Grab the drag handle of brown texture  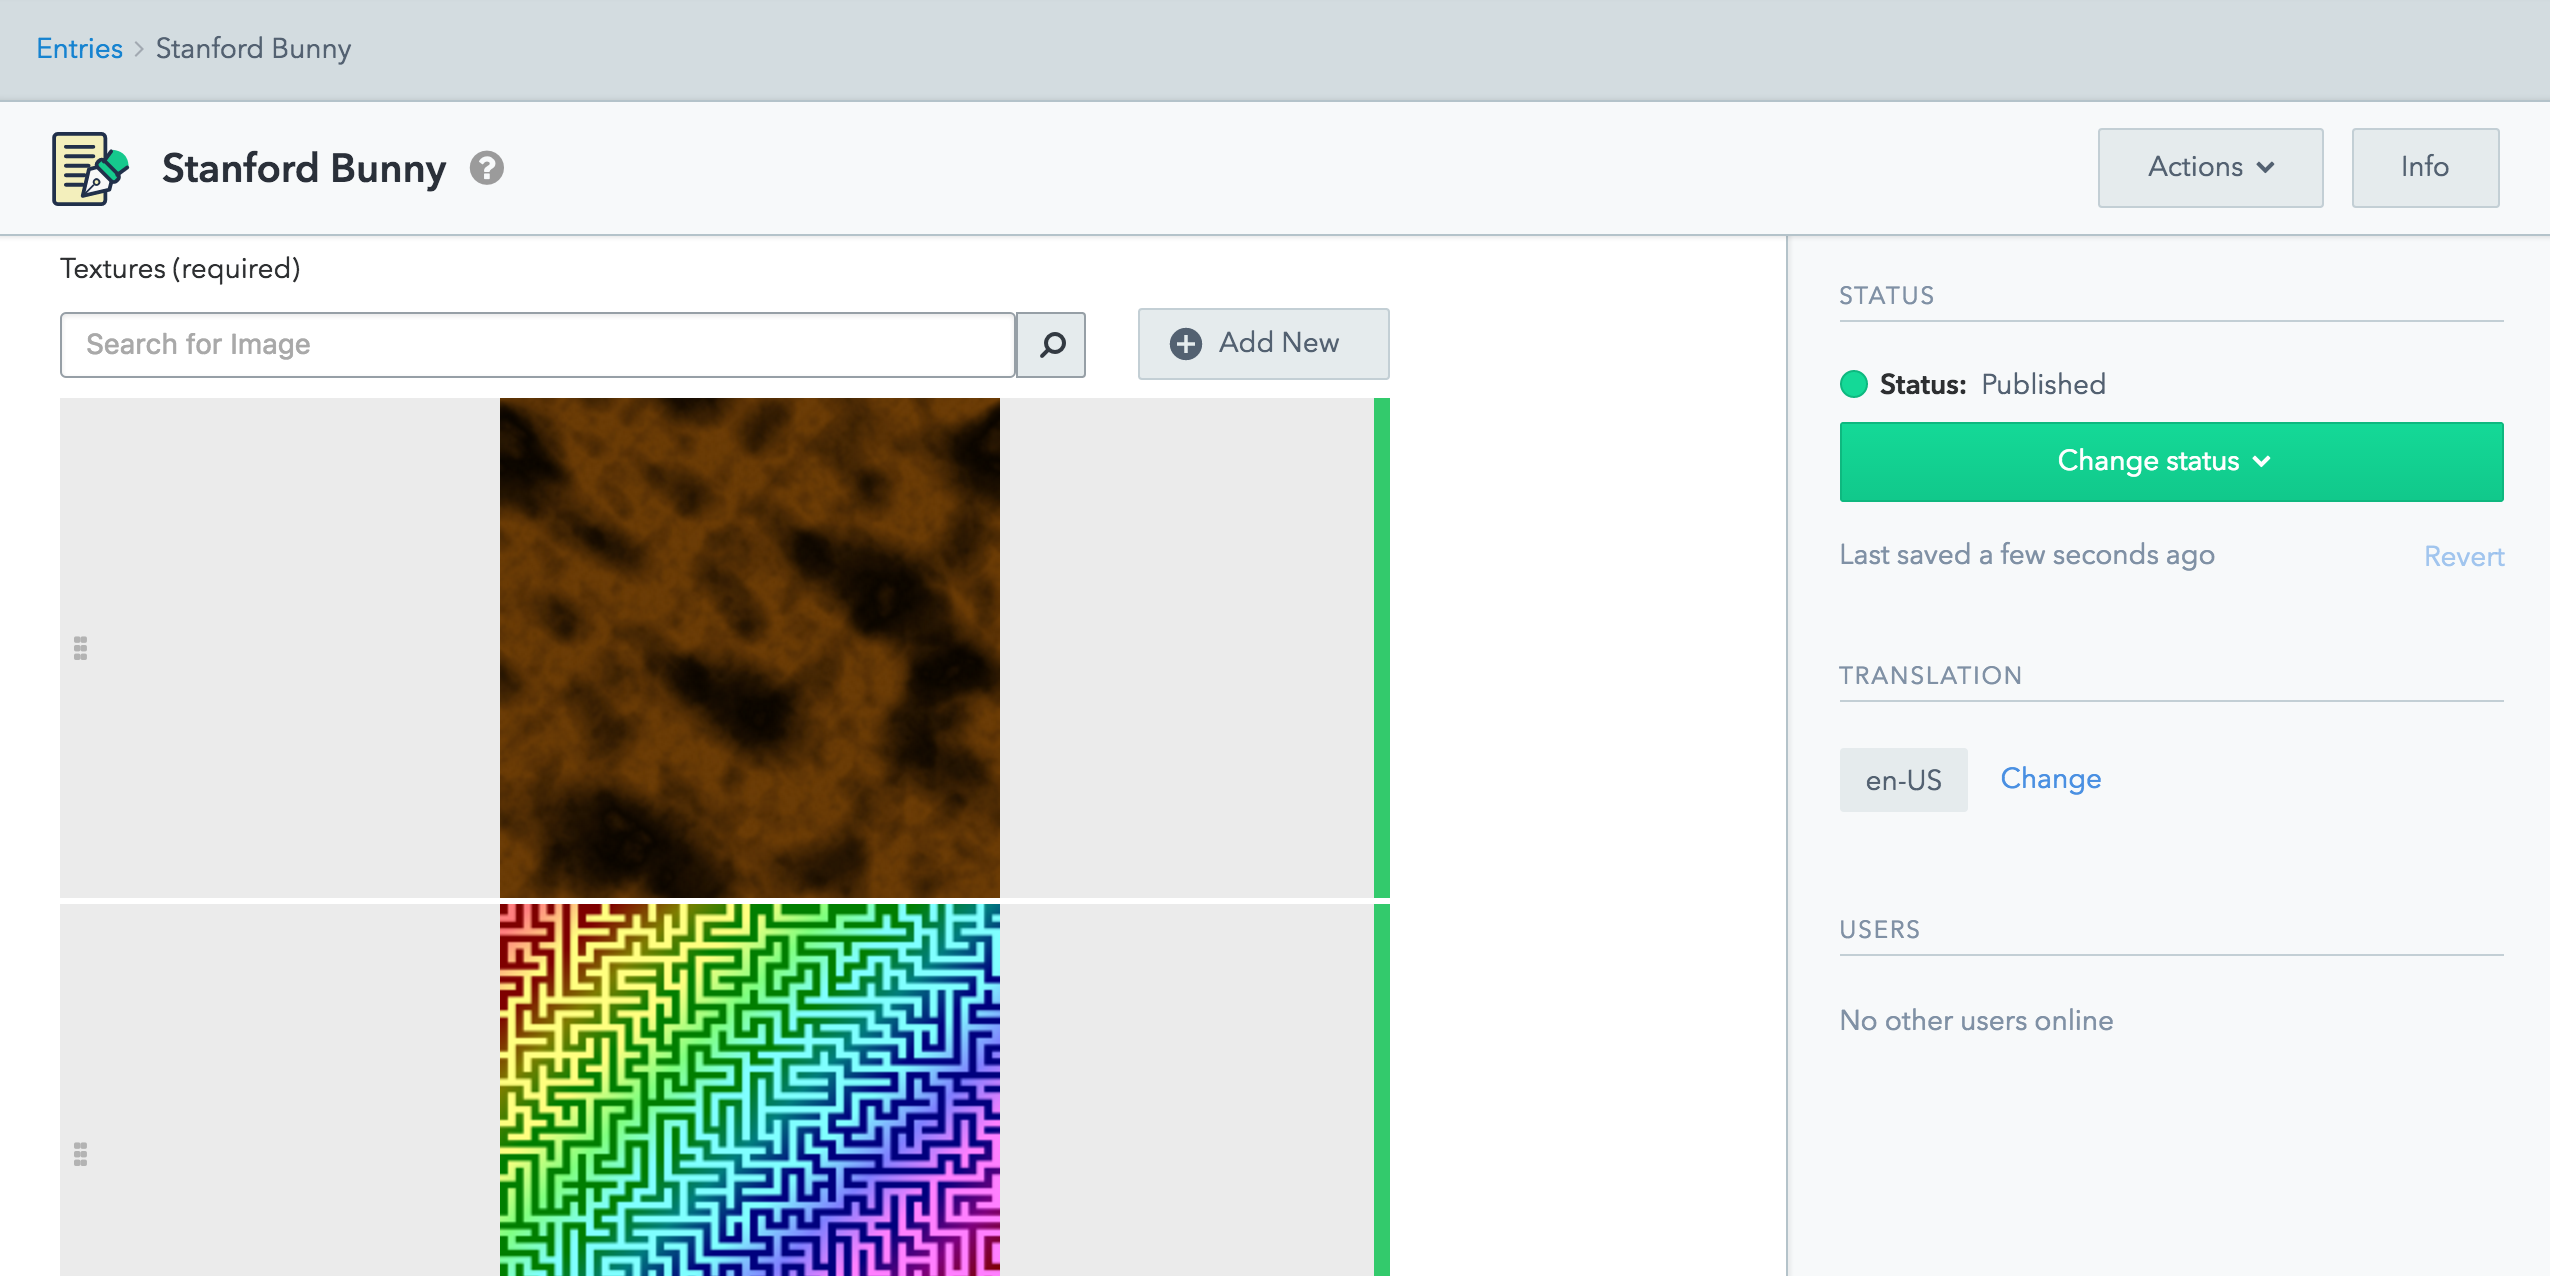tap(81, 648)
